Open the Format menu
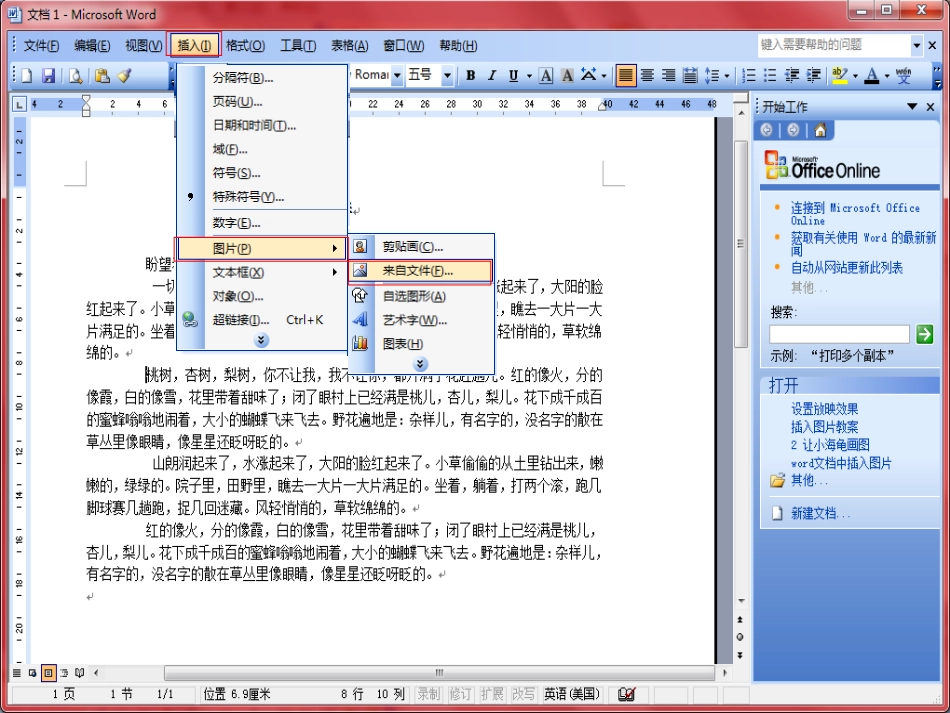The width and height of the screenshot is (950, 713). point(245,45)
